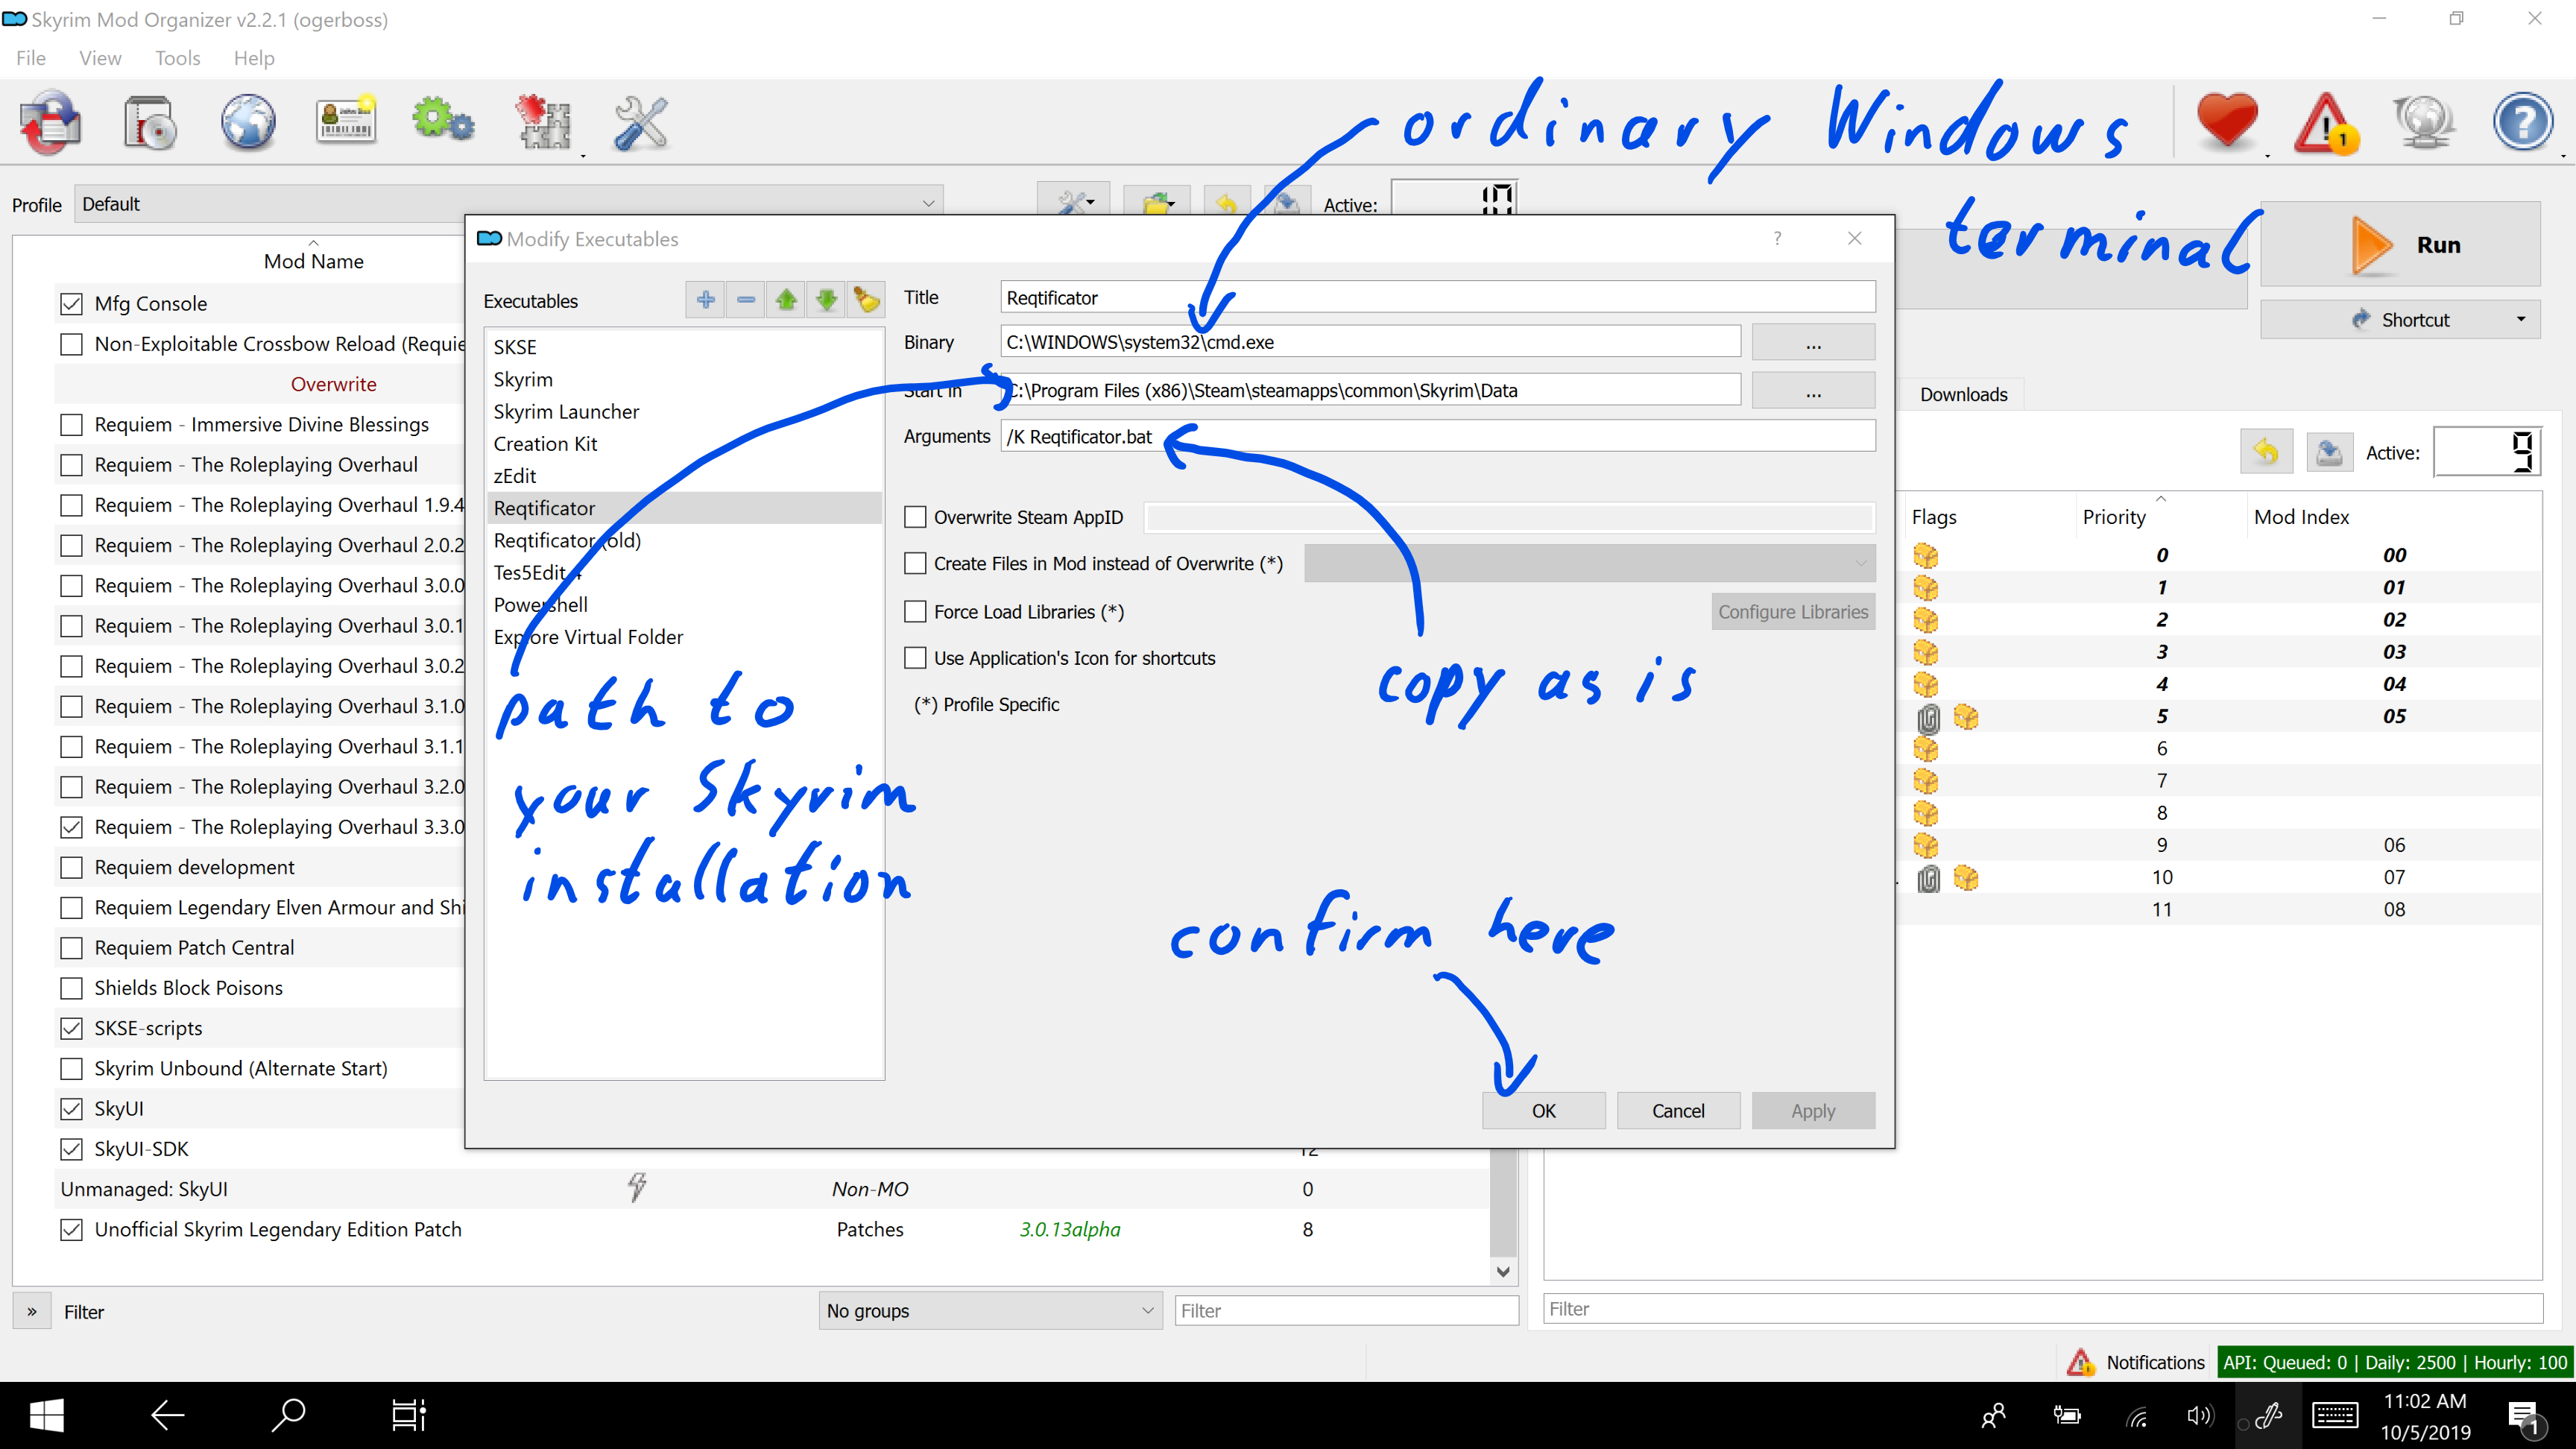The image size is (2576, 1449).
Task: Enable Requiem - Immersive Divine Blessings mod
Action: coord(71,424)
